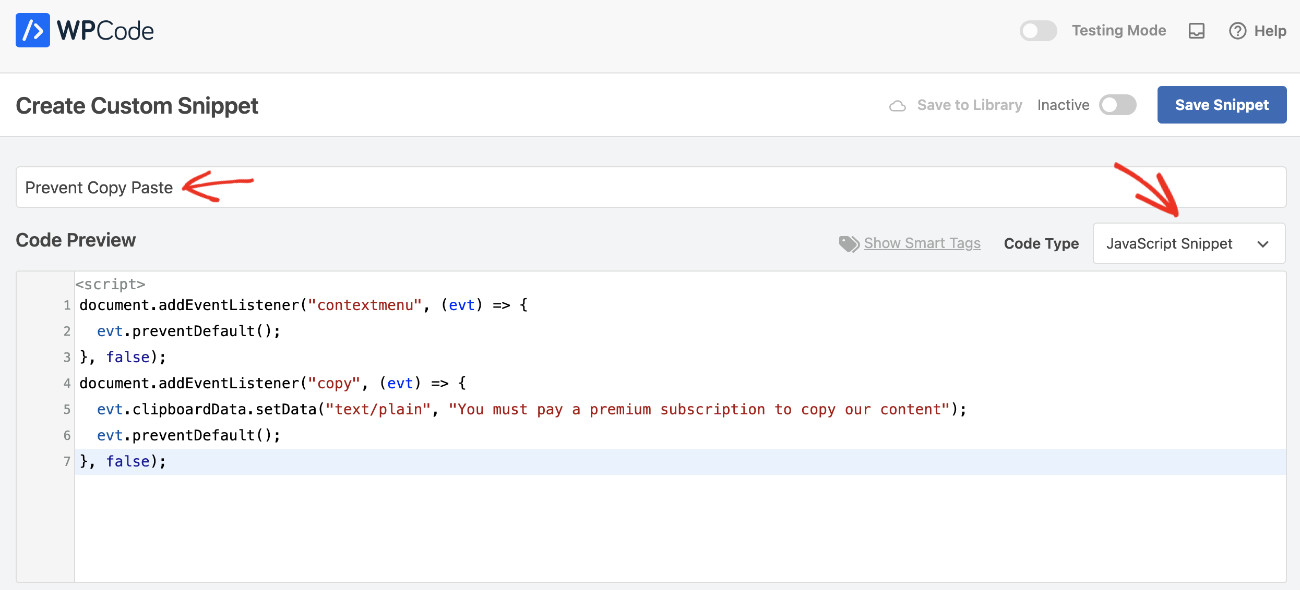The image size is (1300, 590).
Task: Click the cloud icon beside Save to Library
Action: point(897,104)
